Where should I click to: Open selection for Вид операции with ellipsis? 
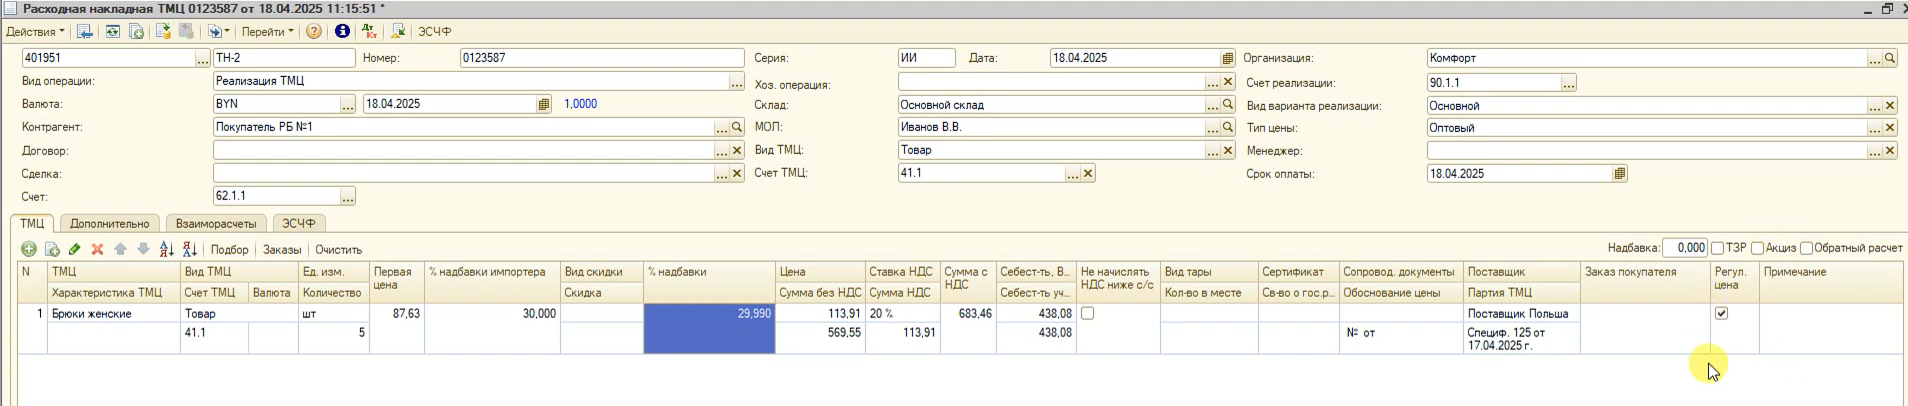click(x=737, y=81)
